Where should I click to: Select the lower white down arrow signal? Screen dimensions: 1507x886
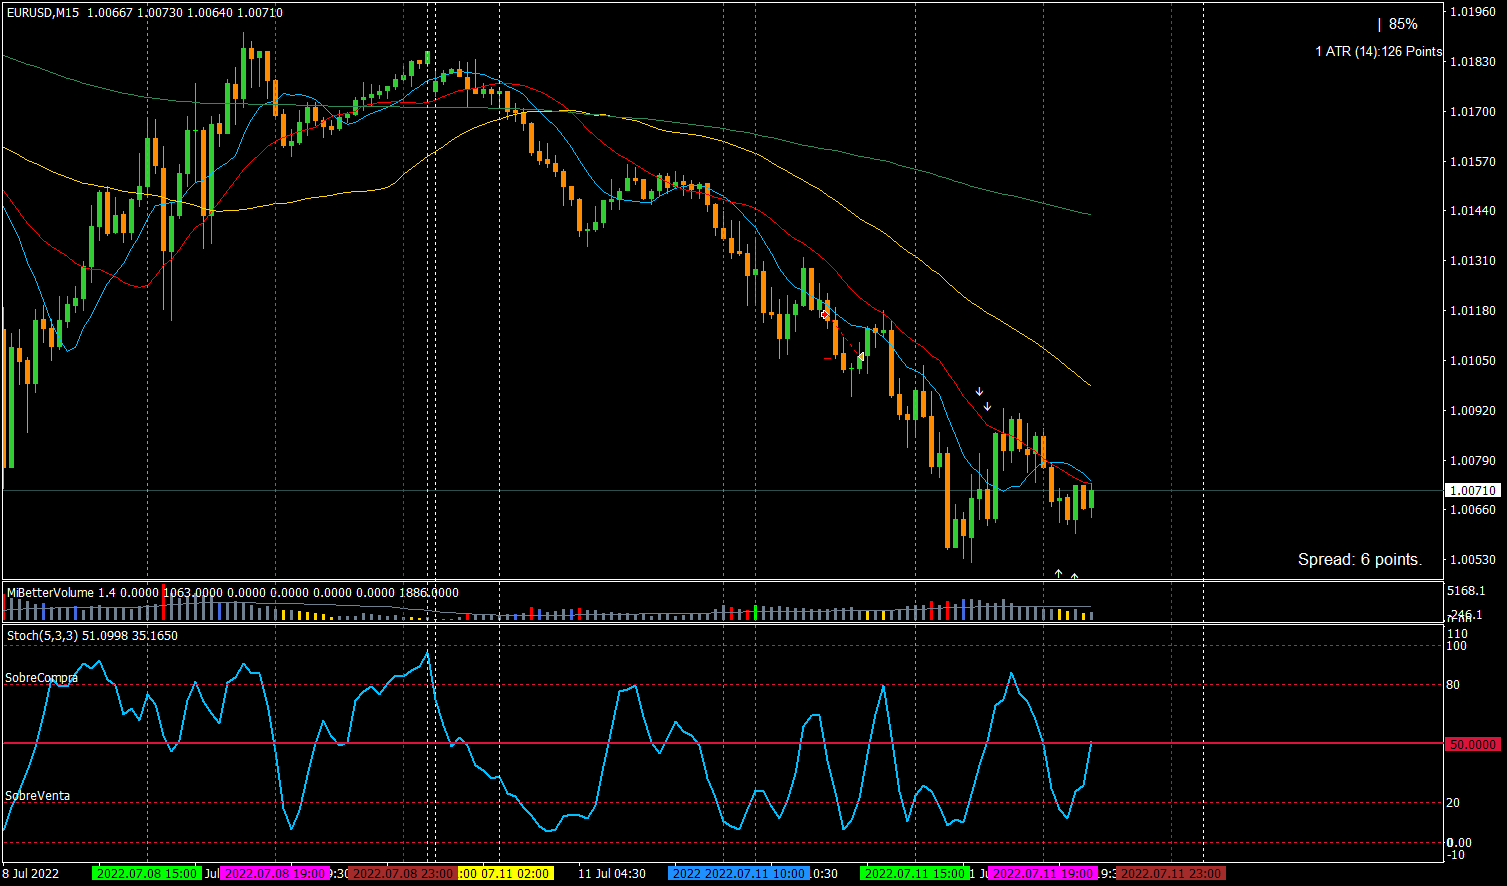[987, 407]
